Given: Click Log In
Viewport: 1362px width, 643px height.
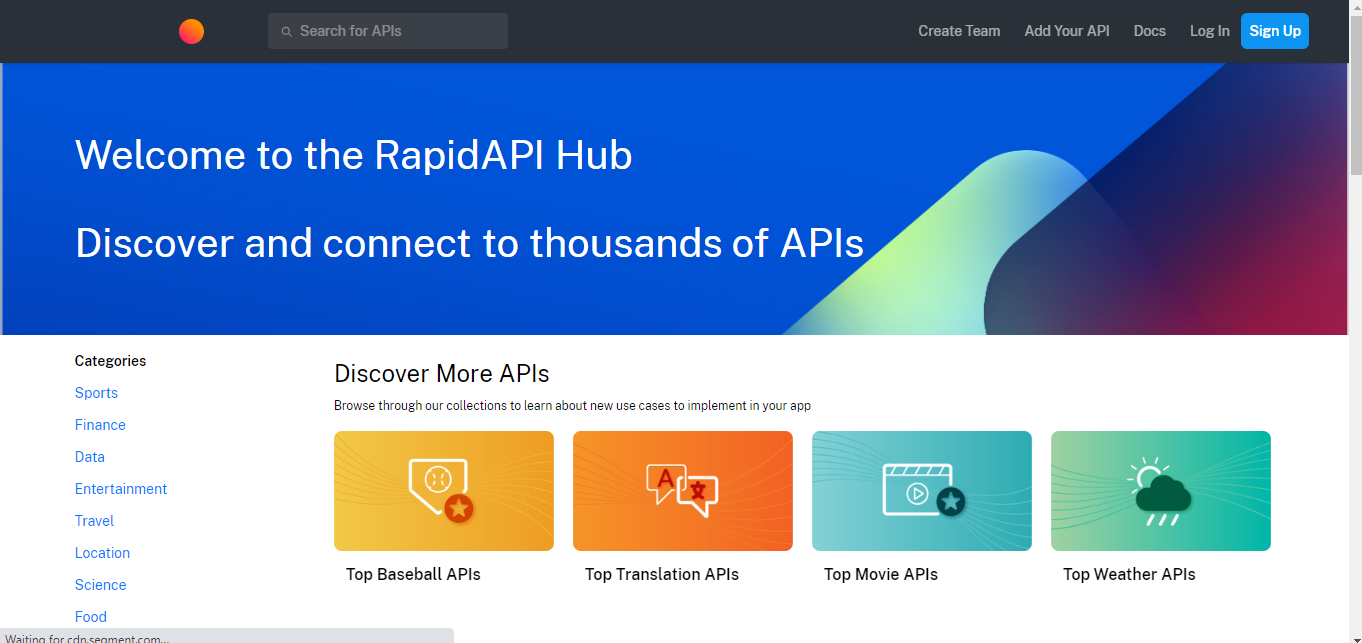Looking at the screenshot, I should [1210, 31].
